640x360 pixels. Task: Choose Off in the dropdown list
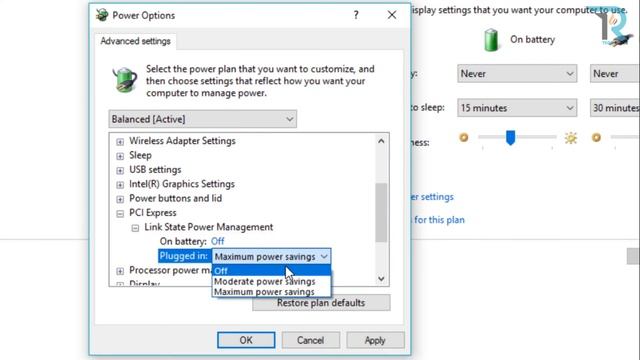coord(271,271)
